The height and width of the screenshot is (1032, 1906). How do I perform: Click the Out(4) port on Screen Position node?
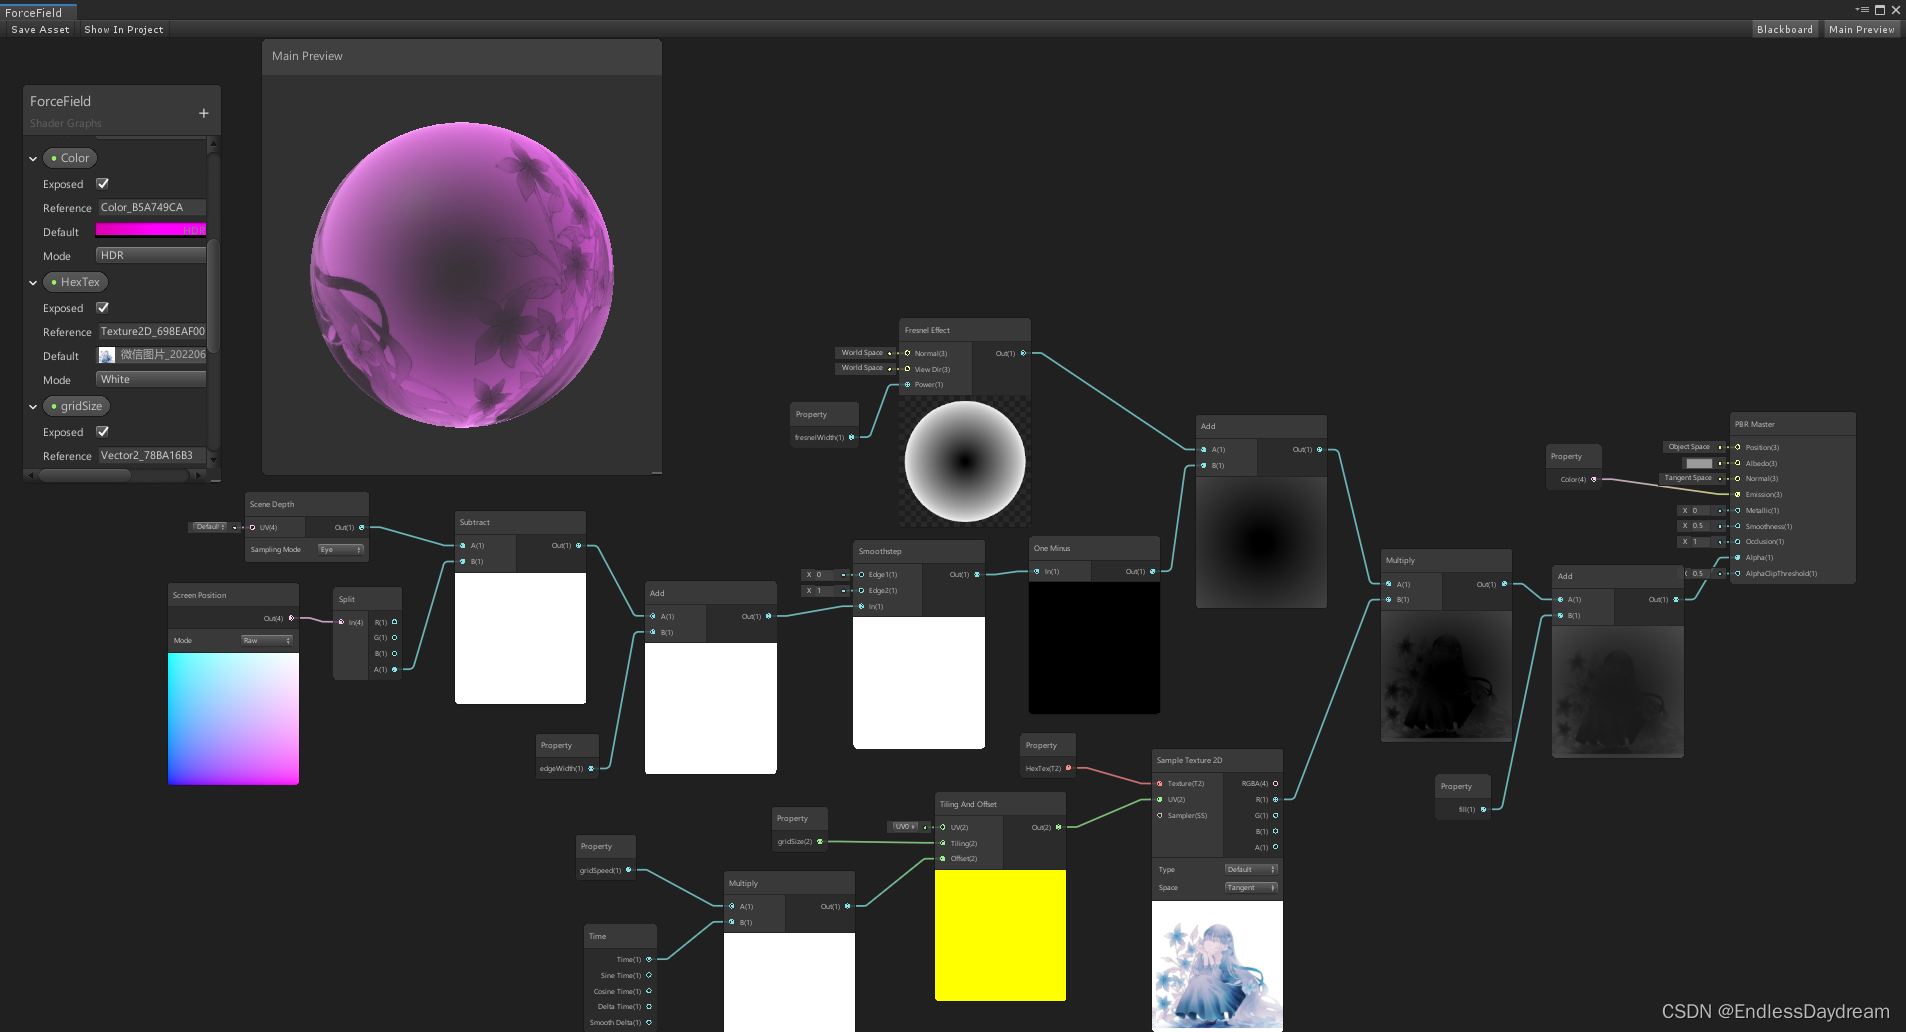pyautogui.click(x=289, y=617)
